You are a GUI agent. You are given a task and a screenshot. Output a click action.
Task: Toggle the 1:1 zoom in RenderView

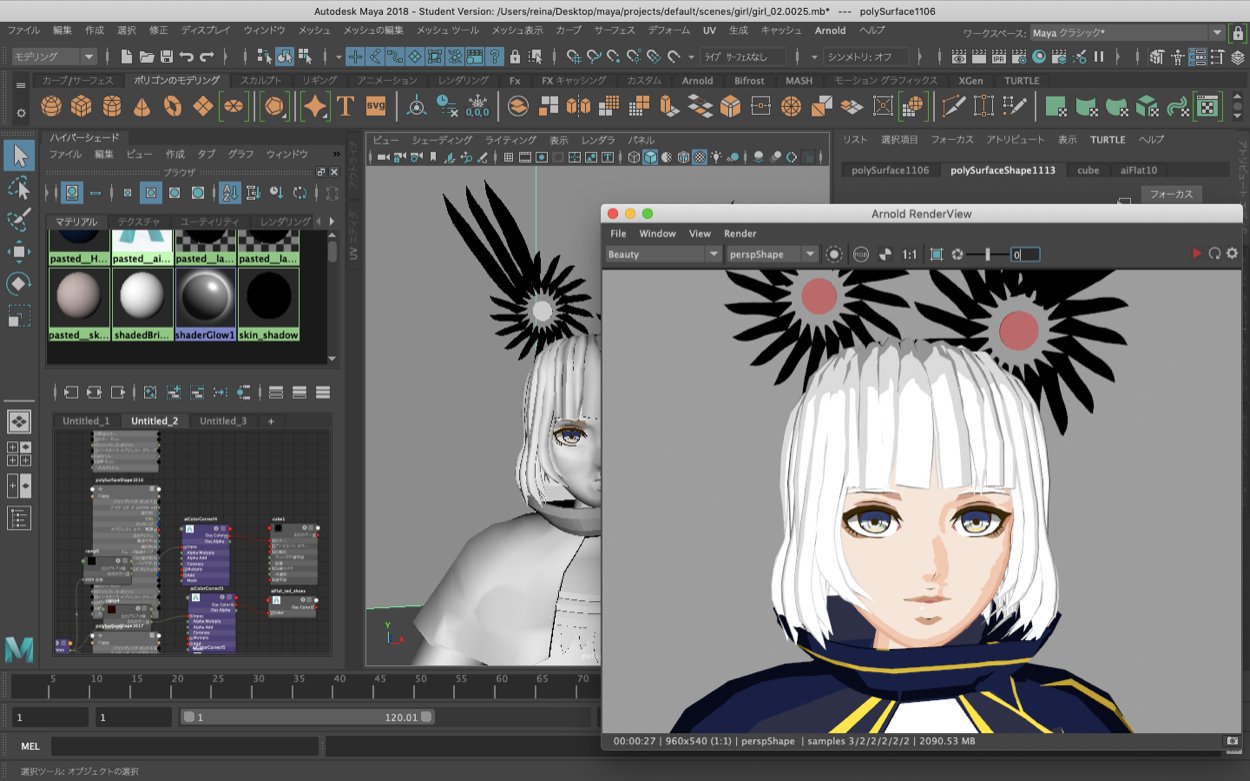[x=909, y=255]
